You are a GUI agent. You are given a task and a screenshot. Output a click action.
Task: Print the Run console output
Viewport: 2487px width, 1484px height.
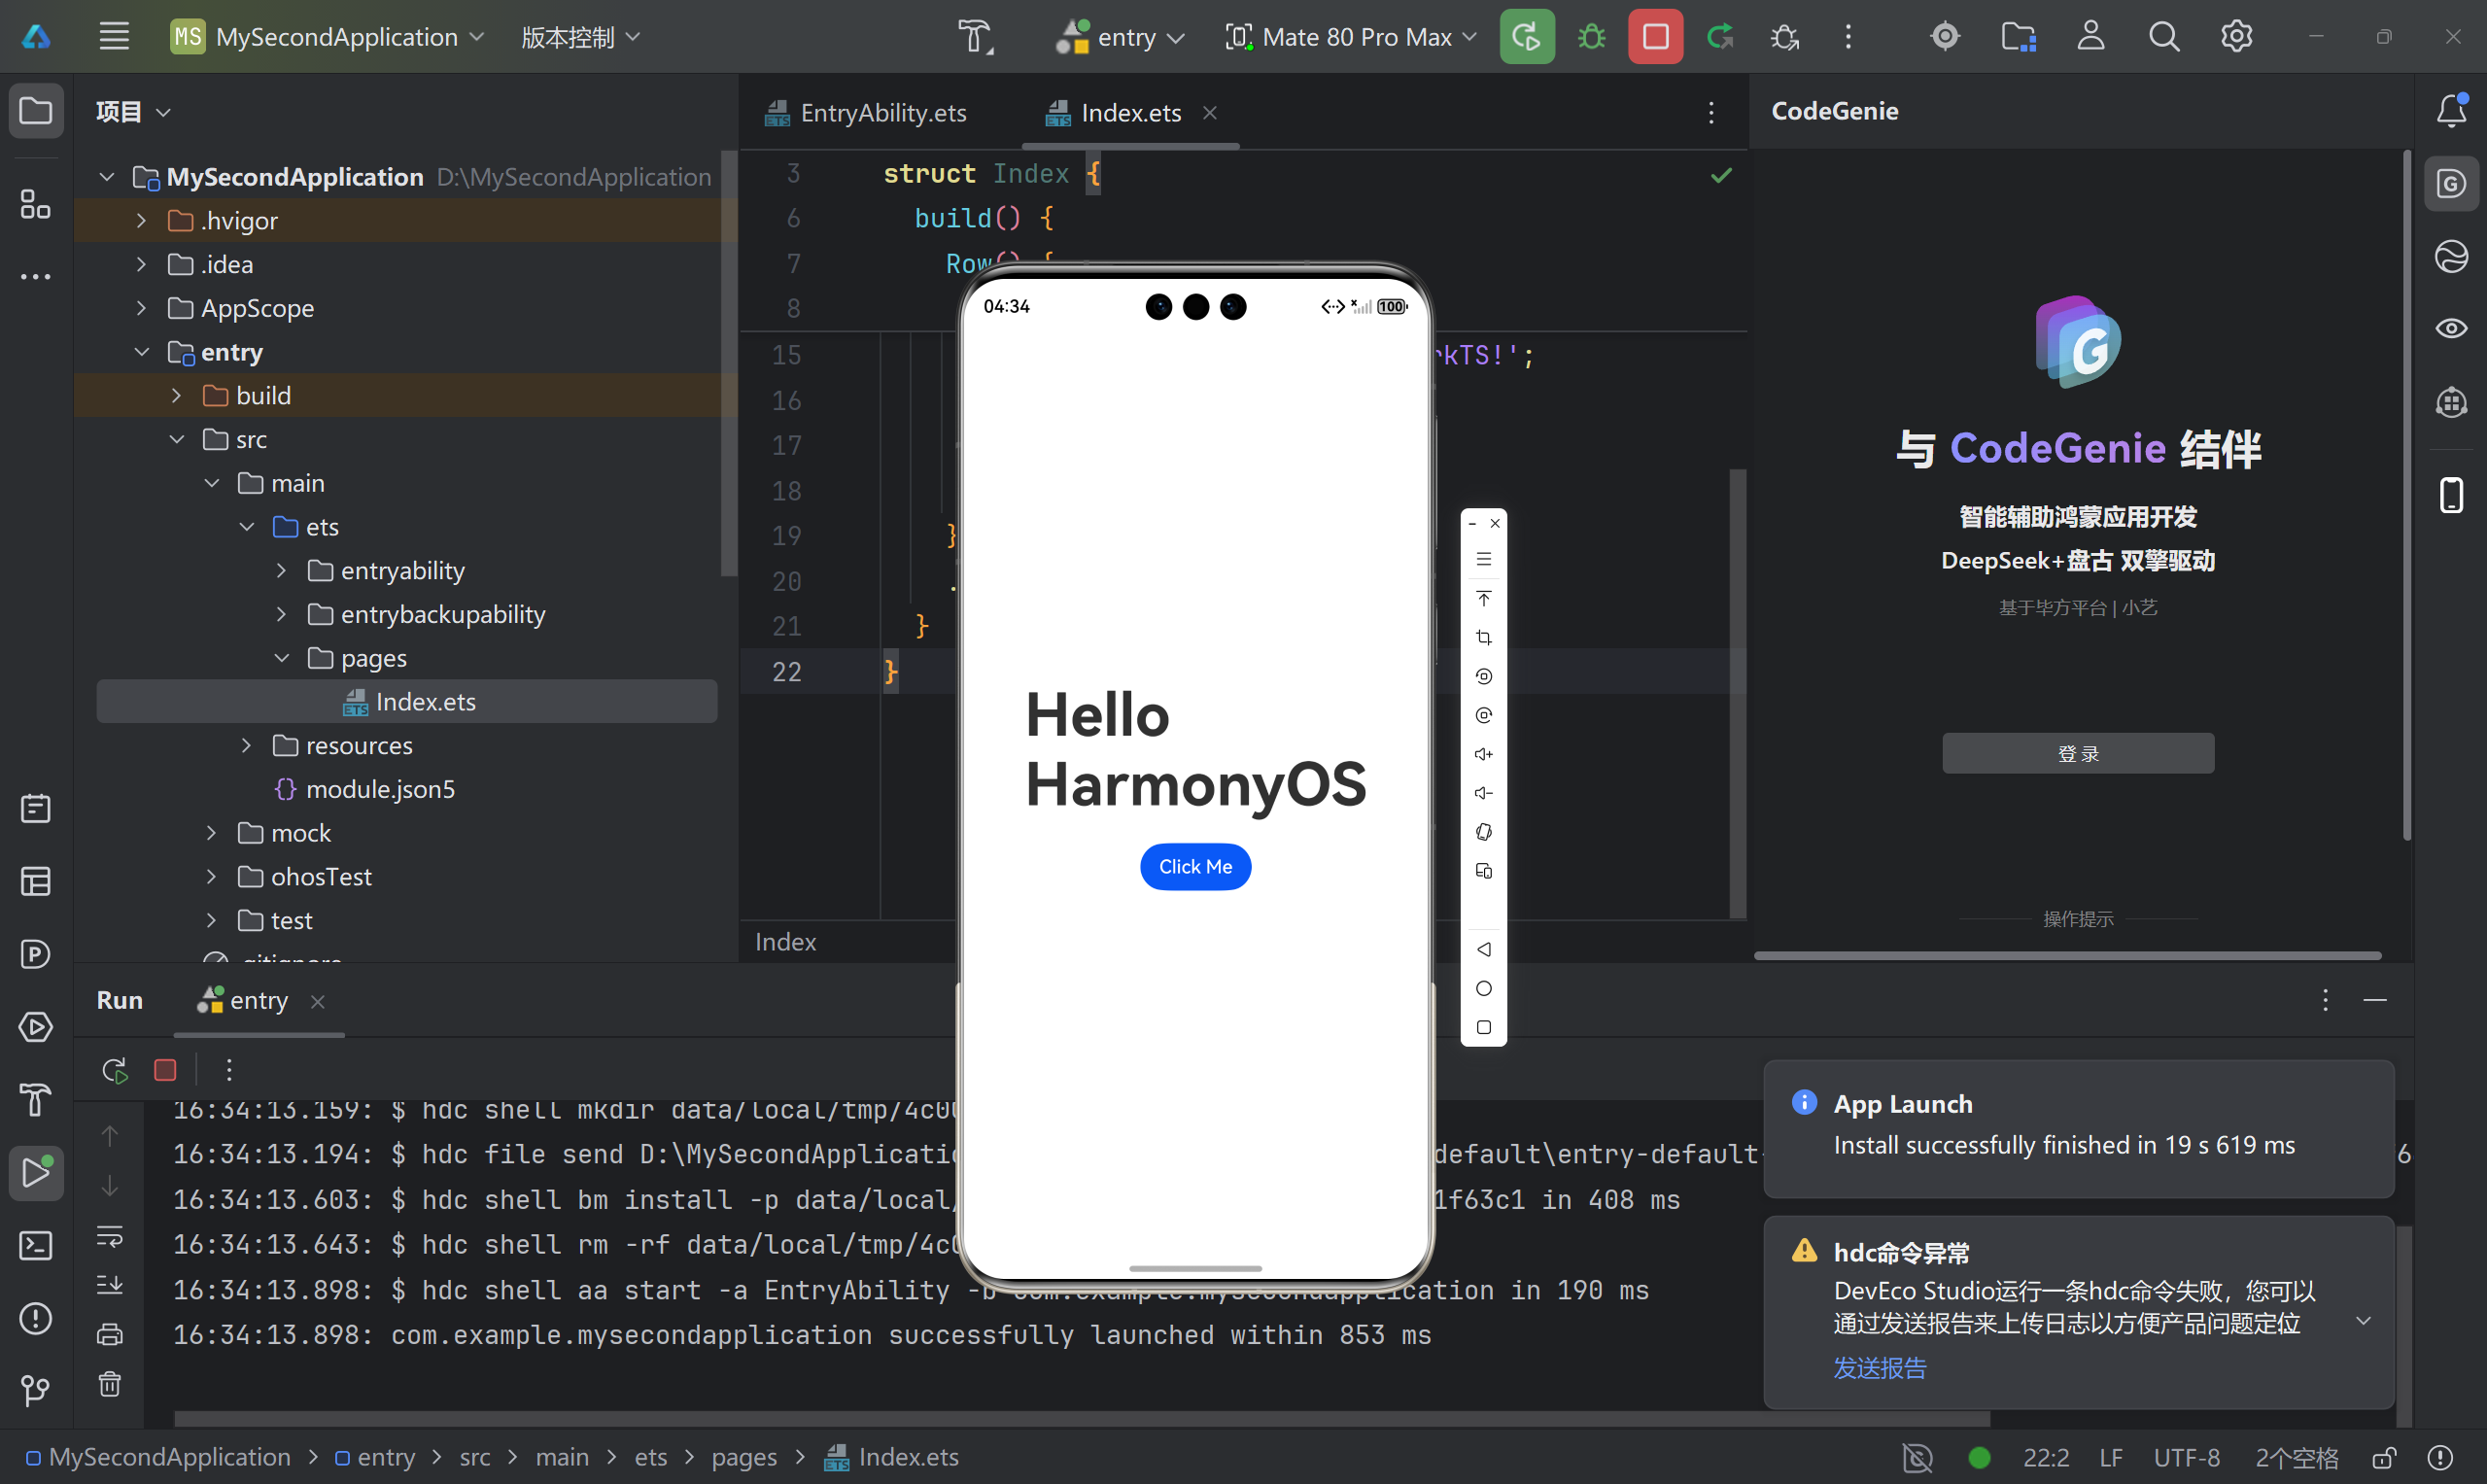pyautogui.click(x=110, y=1335)
